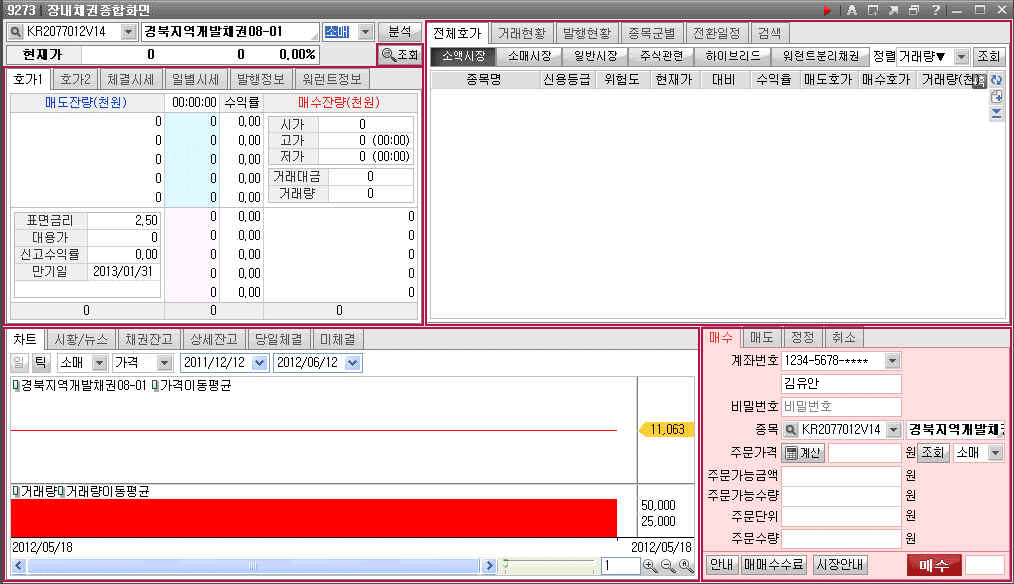Image resolution: width=1014 pixels, height=584 pixels.
Task: Open the chart start date 2011/12/12 dropdown
Action: (x=260, y=362)
